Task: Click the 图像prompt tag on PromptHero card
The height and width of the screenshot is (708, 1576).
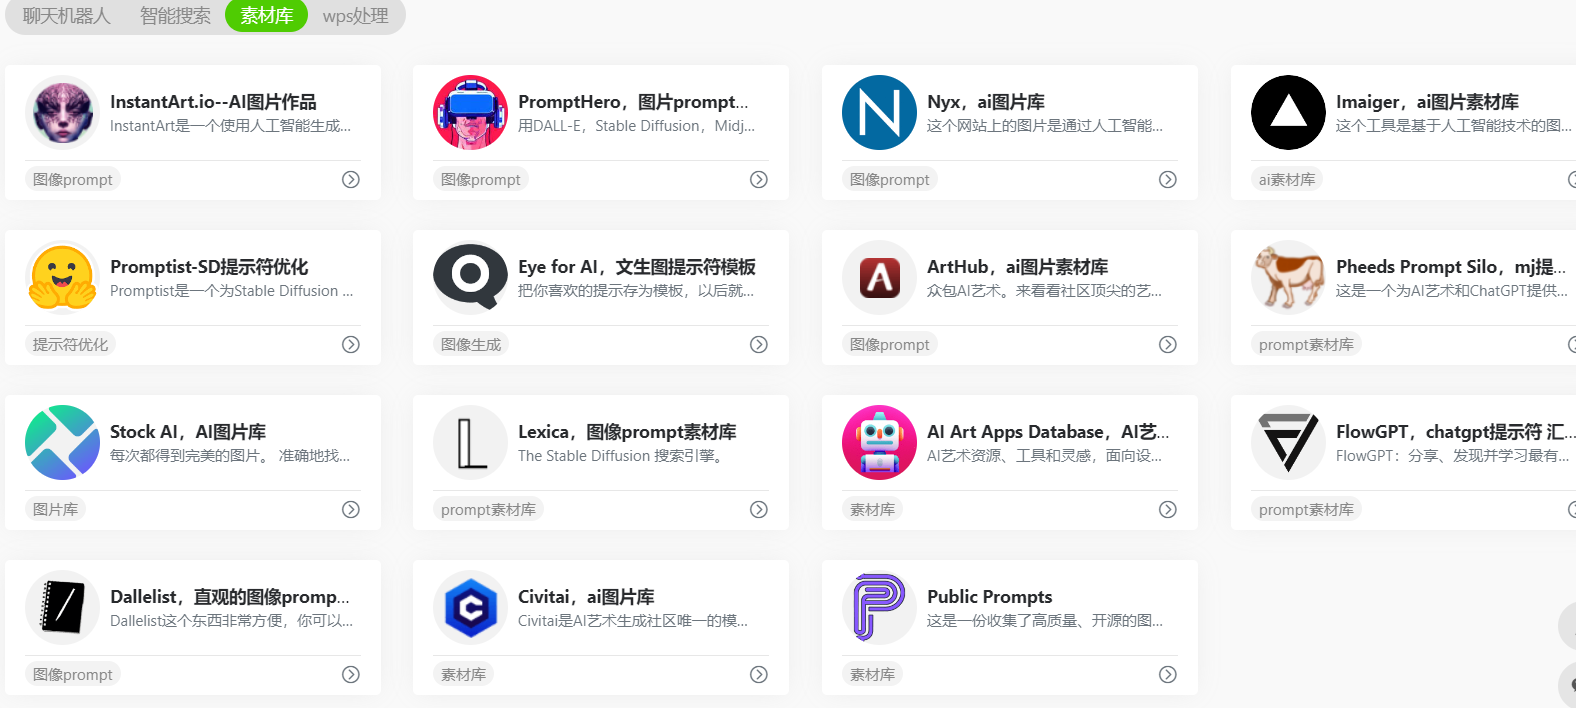Action: coord(481,179)
